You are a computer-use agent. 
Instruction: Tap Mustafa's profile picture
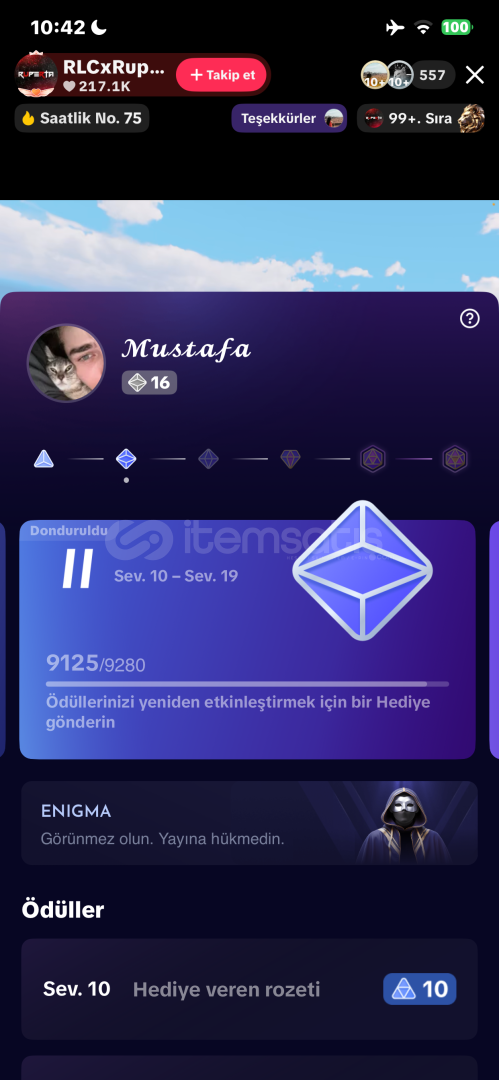[x=66, y=363]
